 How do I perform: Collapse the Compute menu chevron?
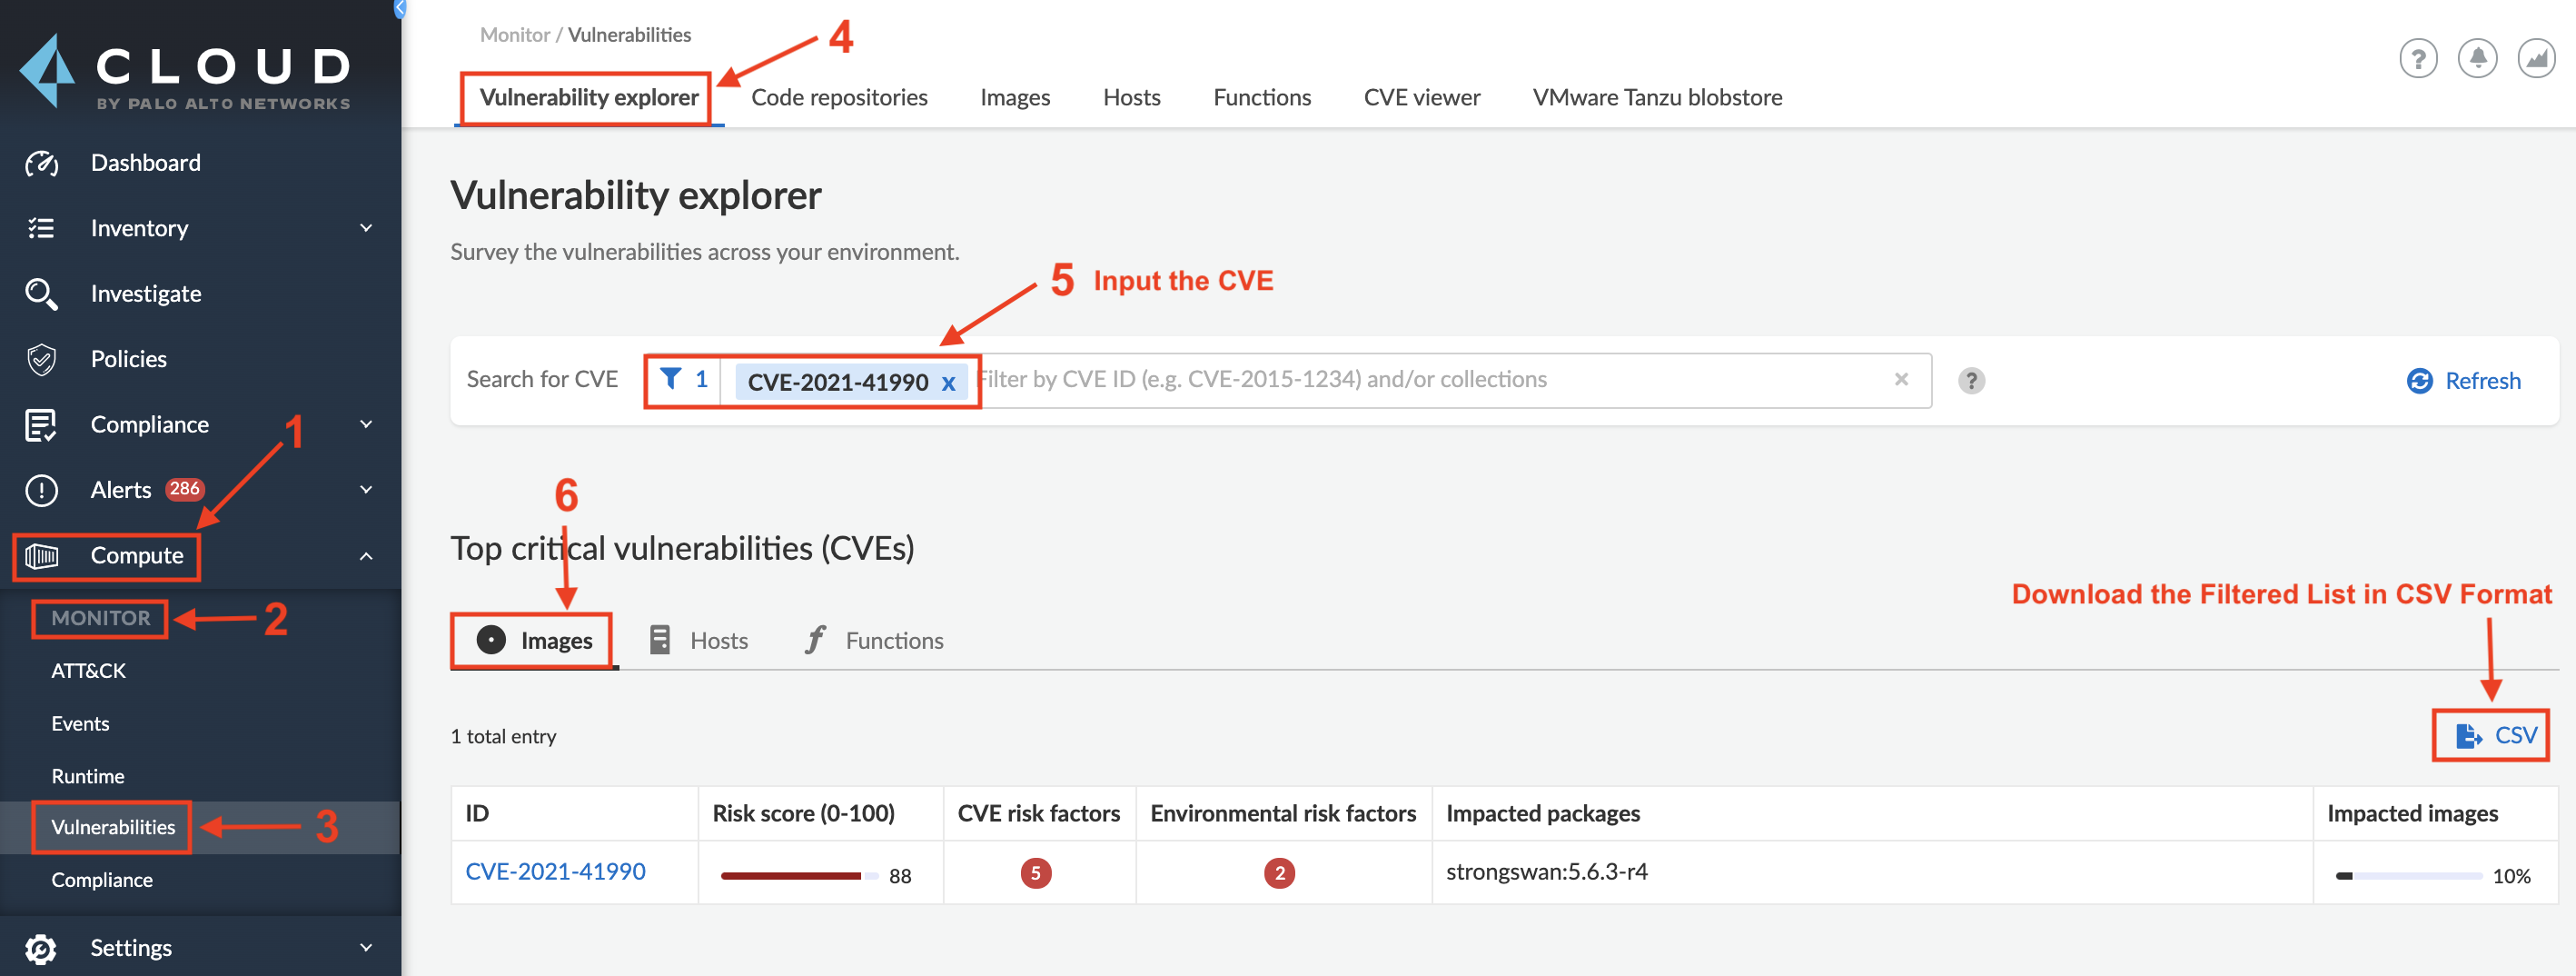coord(366,556)
